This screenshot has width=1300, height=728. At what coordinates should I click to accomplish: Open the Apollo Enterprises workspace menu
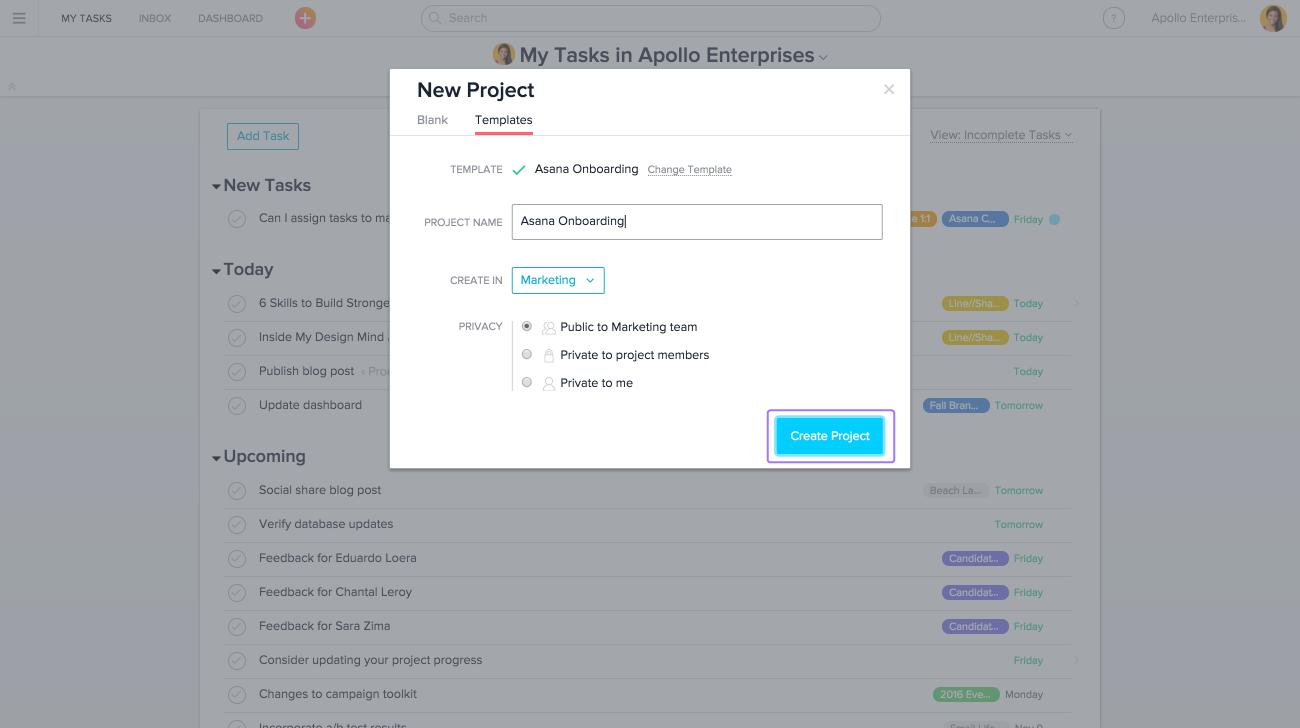(1198, 18)
